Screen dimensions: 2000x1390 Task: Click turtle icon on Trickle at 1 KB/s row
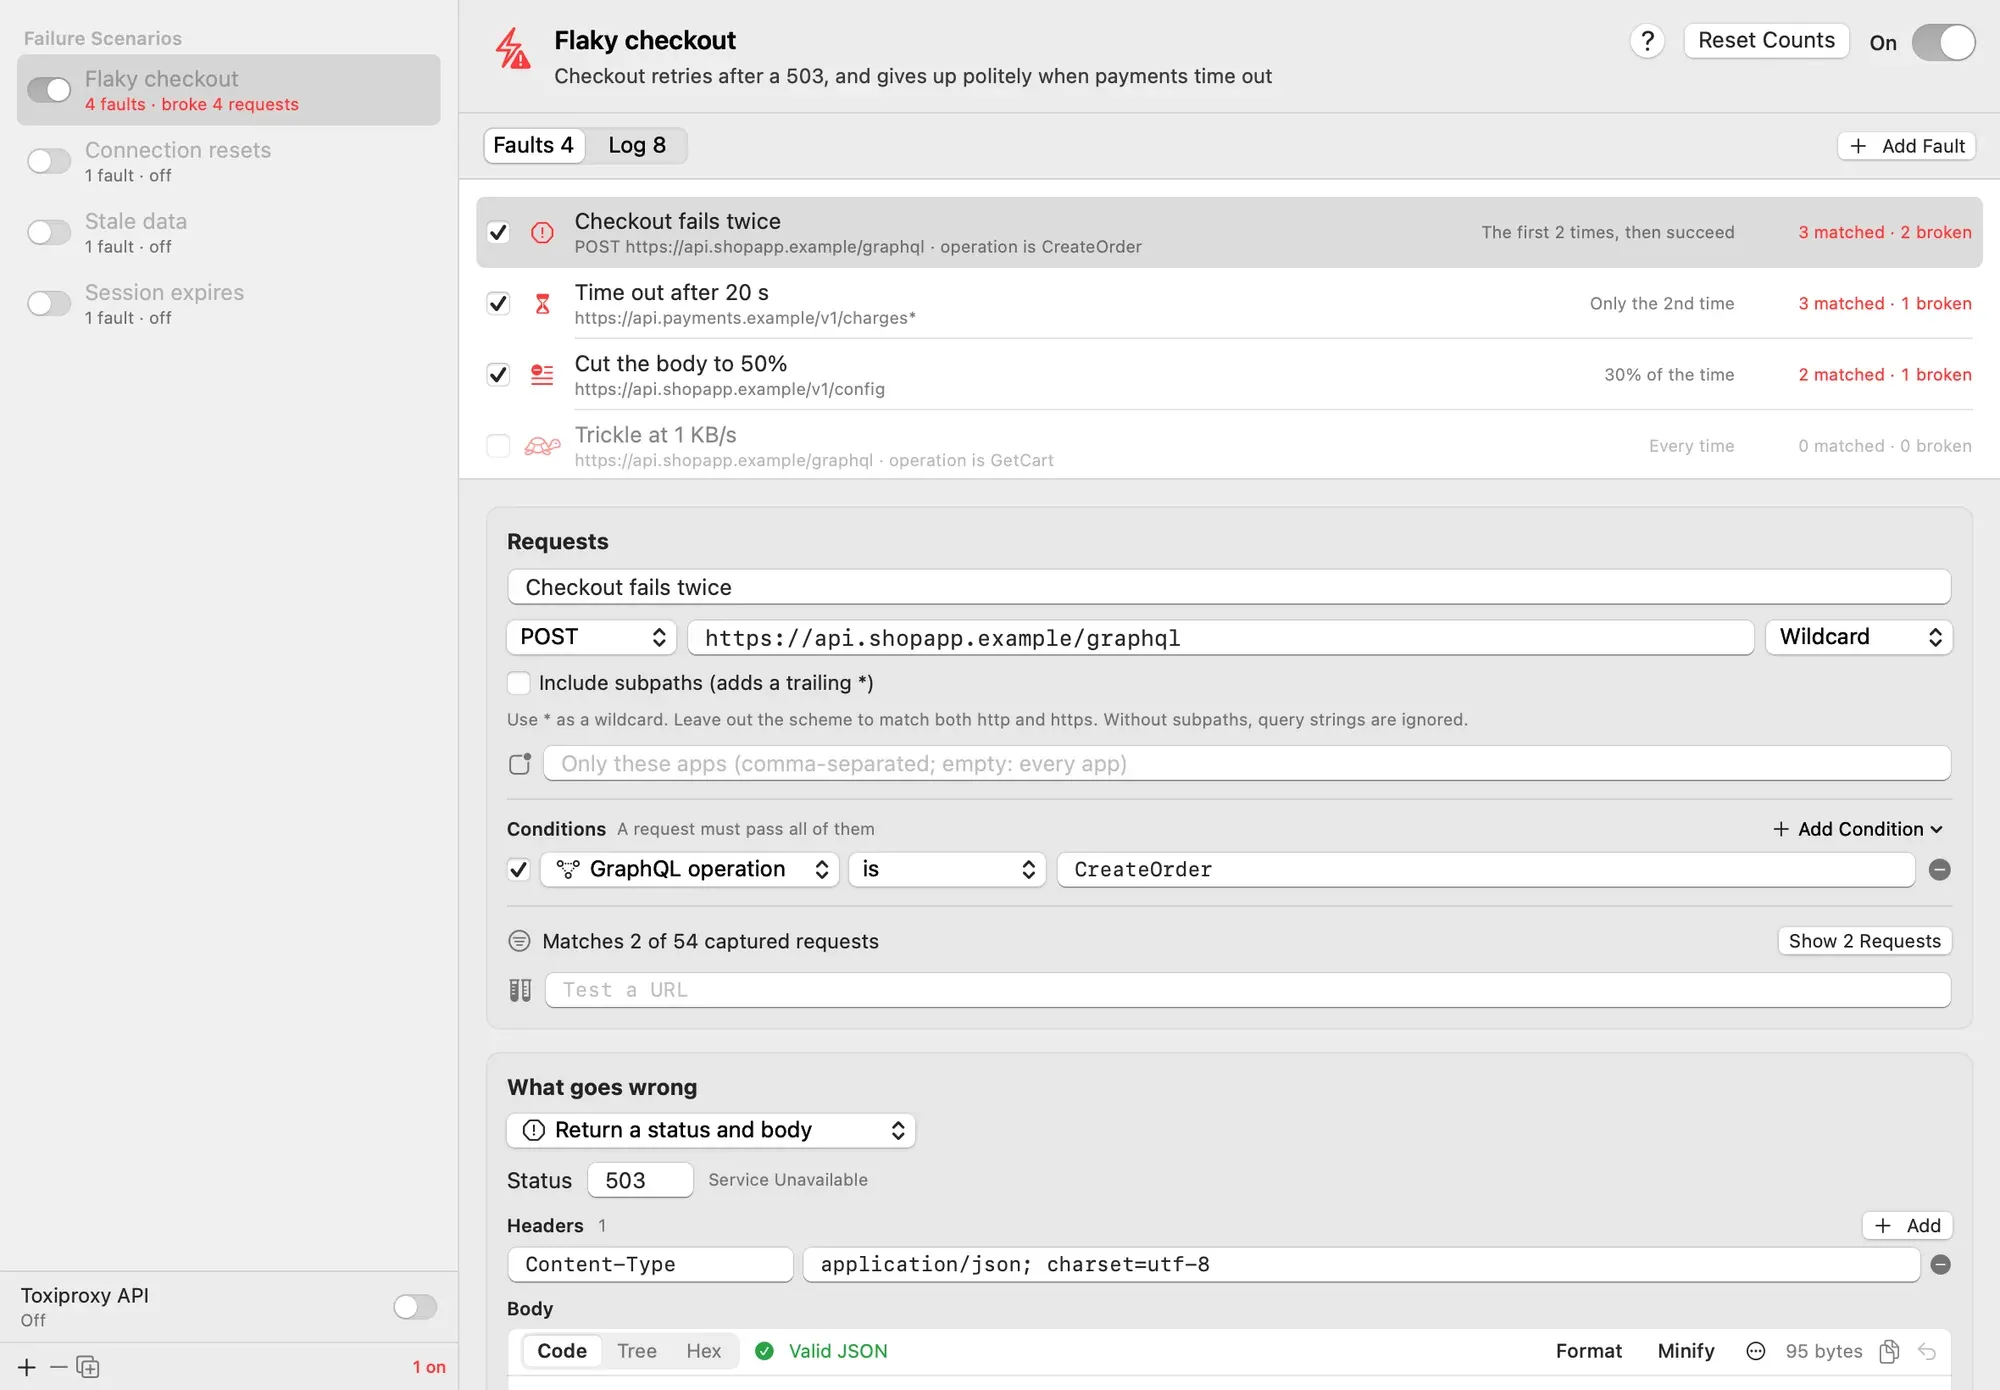point(542,446)
